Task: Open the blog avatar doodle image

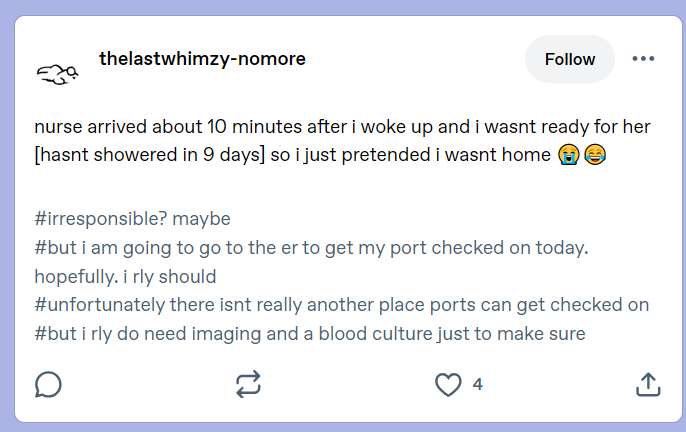Action: pos(57,74)
